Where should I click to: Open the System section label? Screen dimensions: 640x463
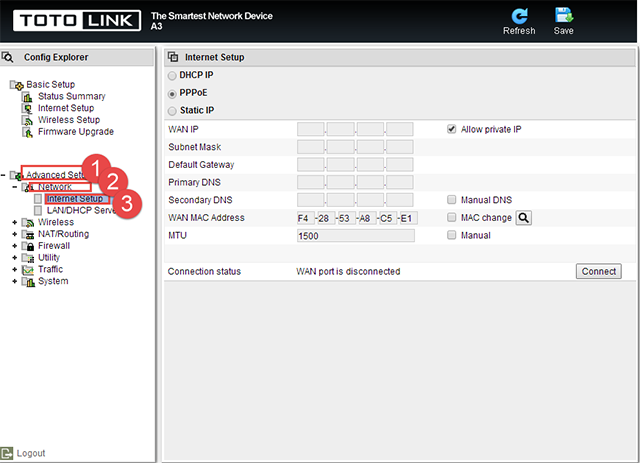tap(53, 281)
